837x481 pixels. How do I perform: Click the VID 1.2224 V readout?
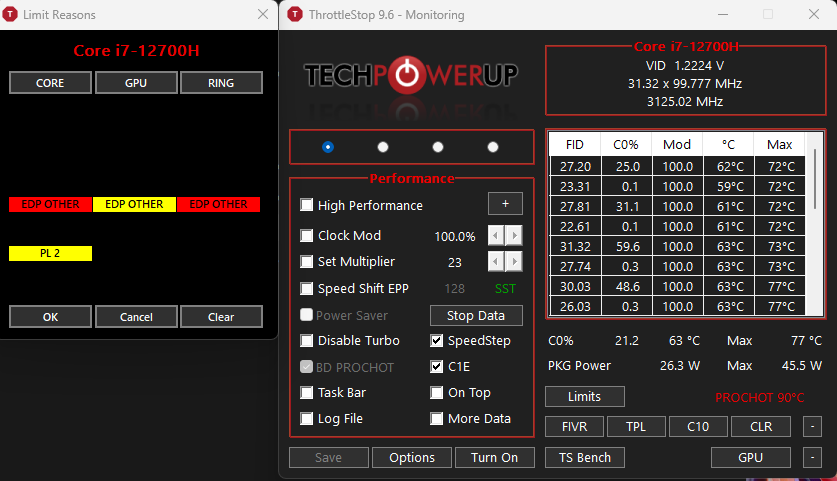pos(685,66)
